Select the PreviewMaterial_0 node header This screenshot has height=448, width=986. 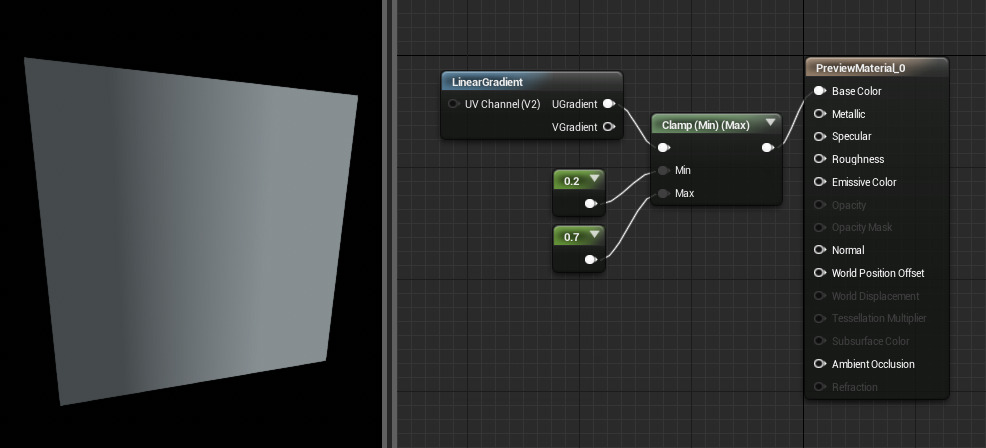pos(860,68)
